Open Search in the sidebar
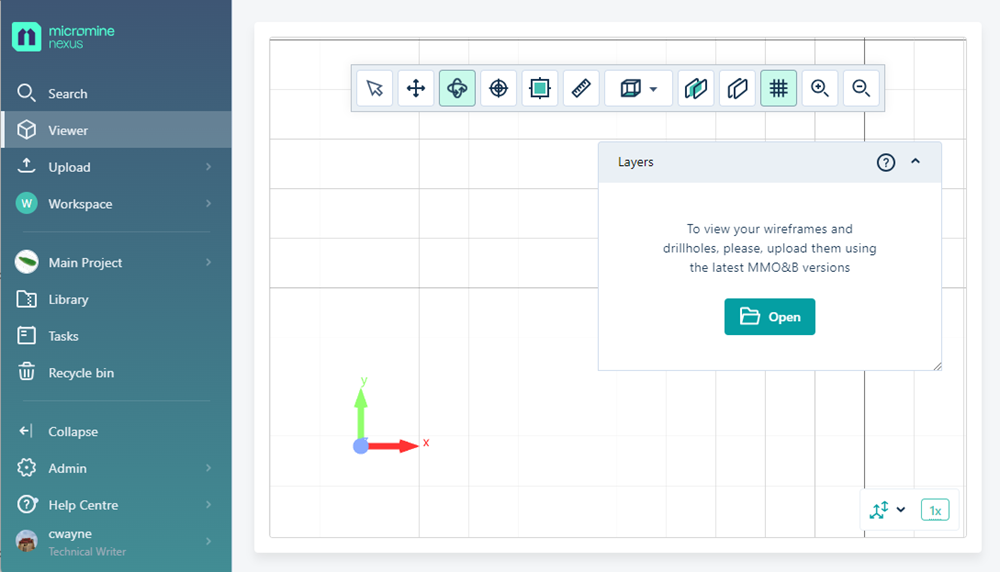 pos(116,93)
